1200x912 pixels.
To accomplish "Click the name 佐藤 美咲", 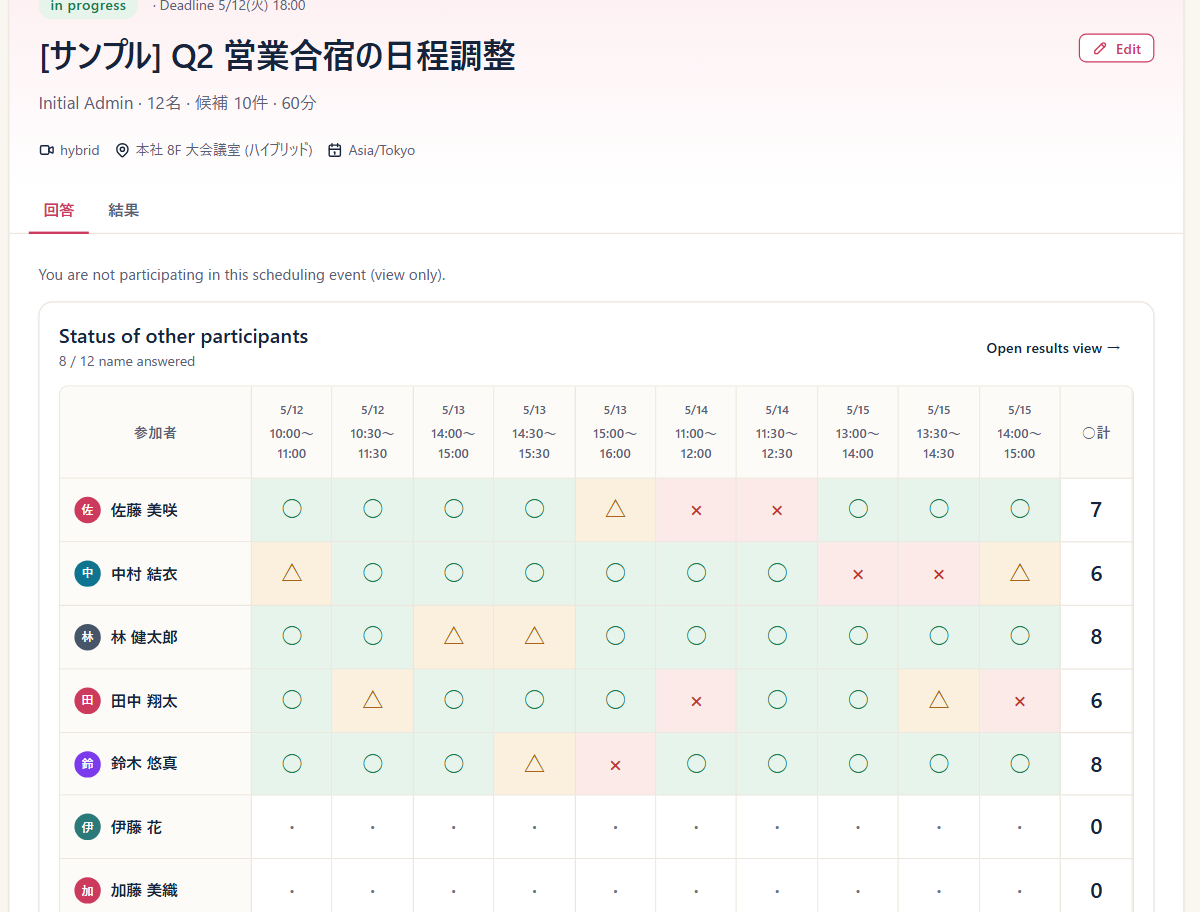I will [x=144, y=510].
